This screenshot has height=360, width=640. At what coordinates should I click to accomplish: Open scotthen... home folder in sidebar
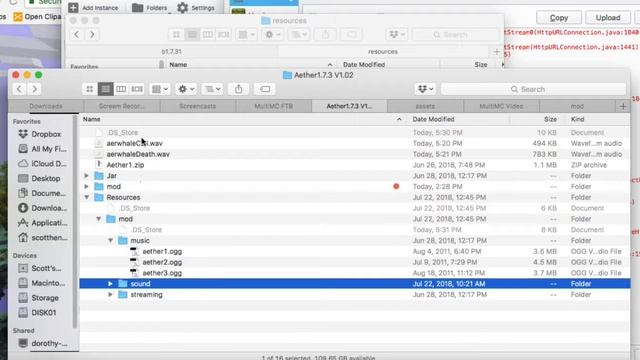[43, 238]
